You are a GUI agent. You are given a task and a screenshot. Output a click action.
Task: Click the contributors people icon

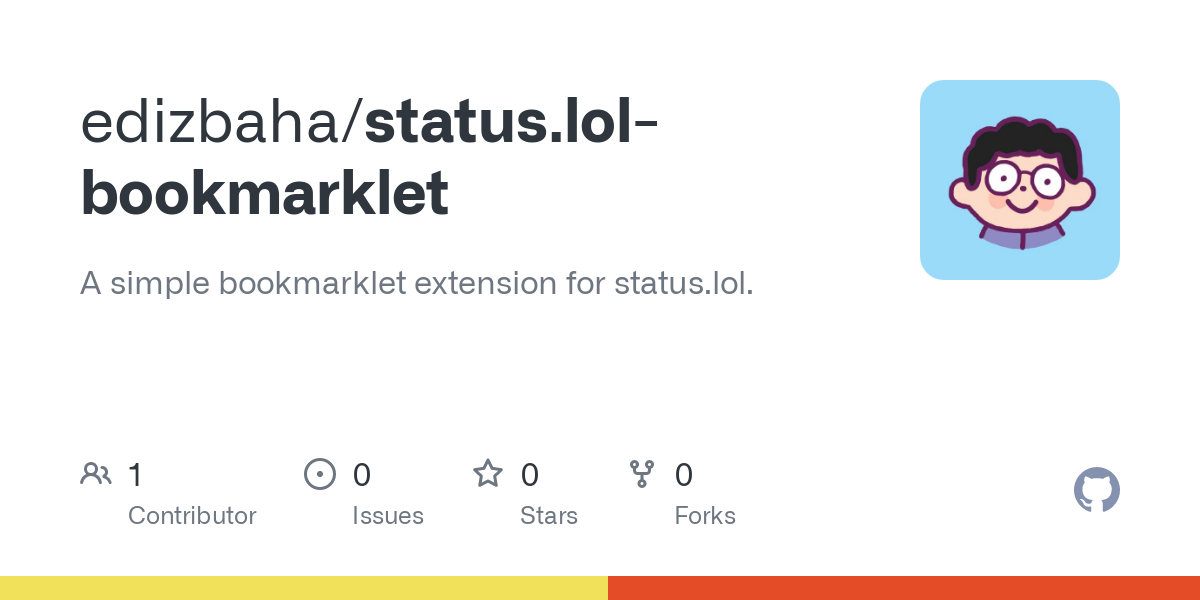point(96,473)
